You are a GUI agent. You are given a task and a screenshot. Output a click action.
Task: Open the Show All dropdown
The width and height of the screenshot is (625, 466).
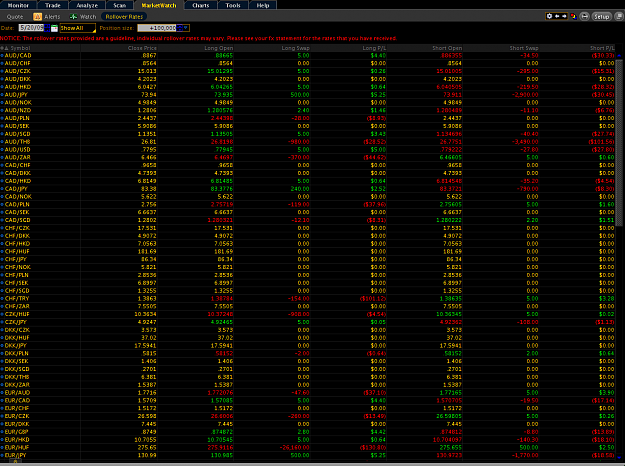click(78, 28)
